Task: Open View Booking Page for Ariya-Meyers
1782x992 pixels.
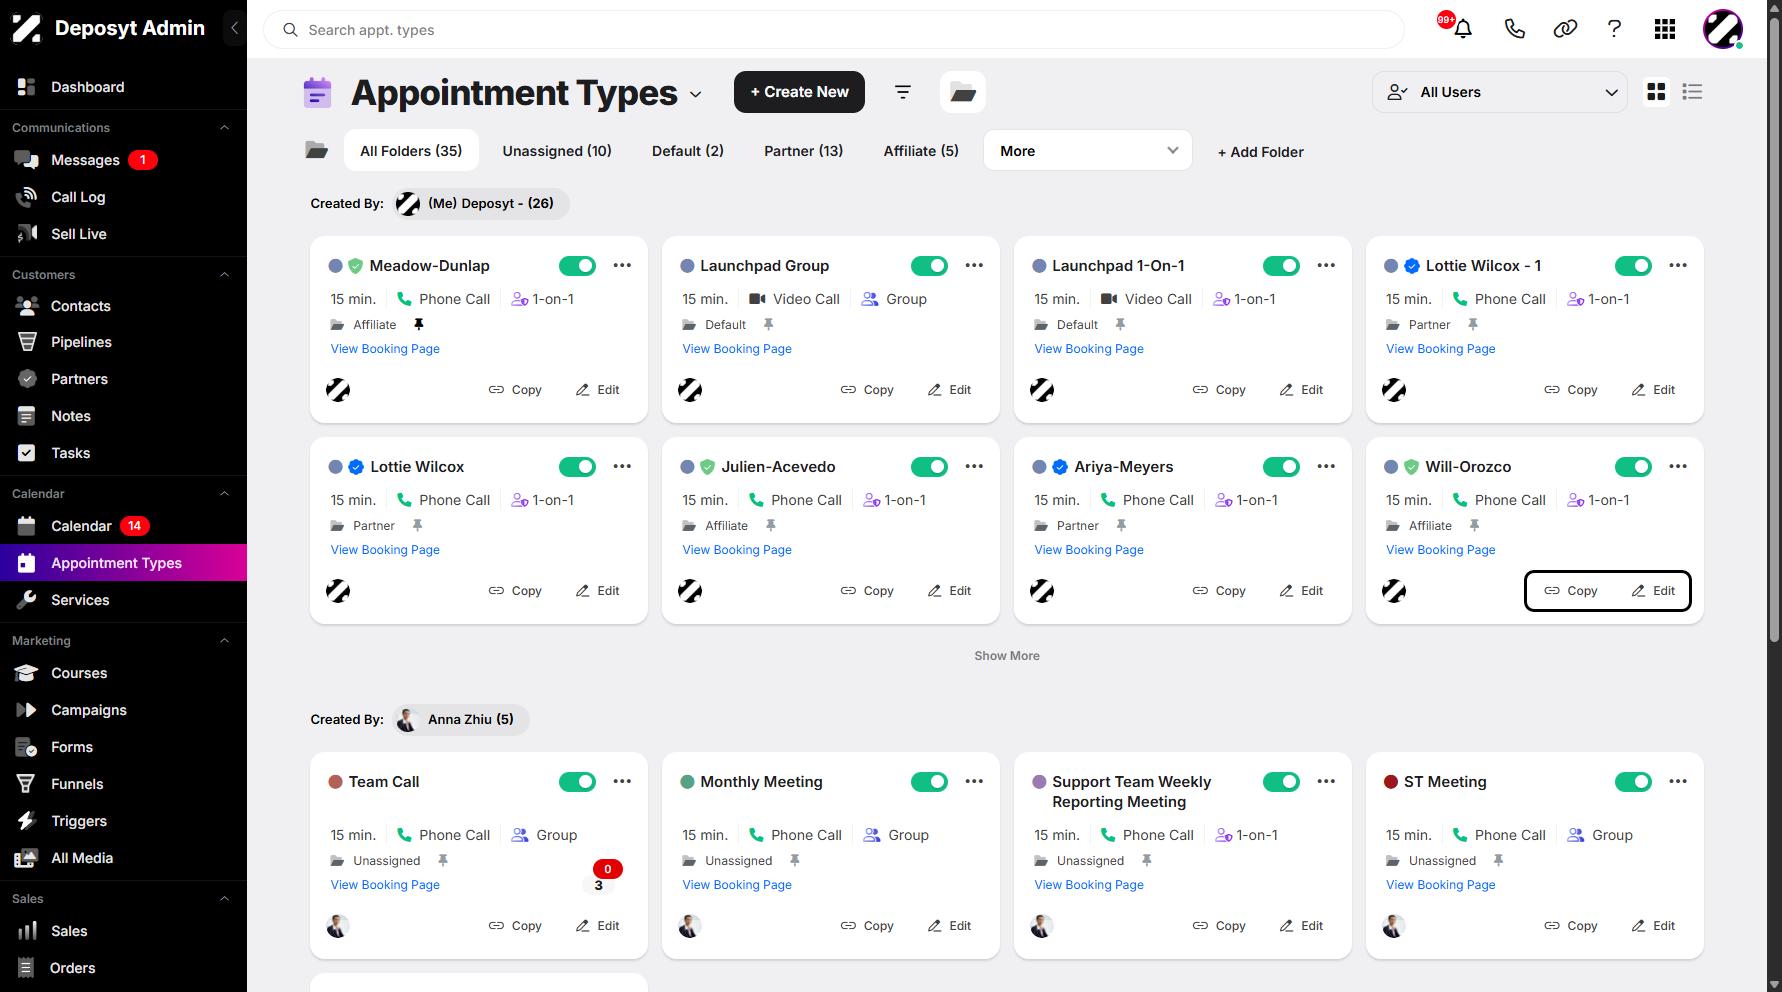Action: pyautogui.click(x=1089, y=550)
